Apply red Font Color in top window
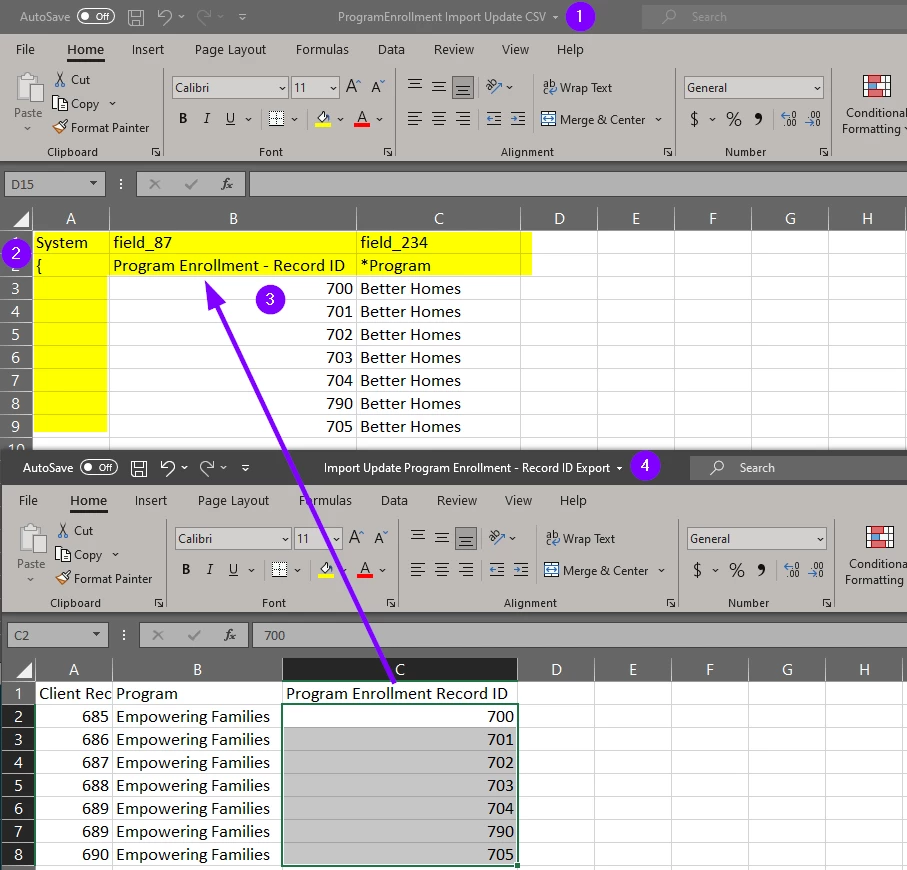Screen dimensions: 907x870 [362, 119]
